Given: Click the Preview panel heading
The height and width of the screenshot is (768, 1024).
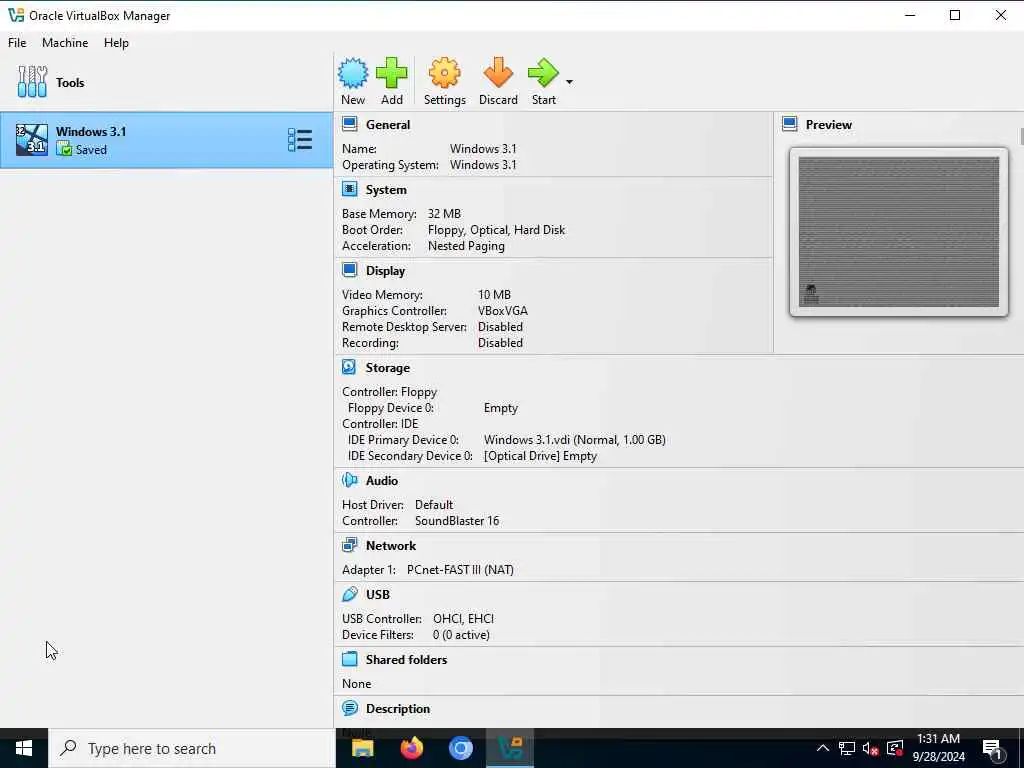Looking at the screenshot, I should coord(829,125).
